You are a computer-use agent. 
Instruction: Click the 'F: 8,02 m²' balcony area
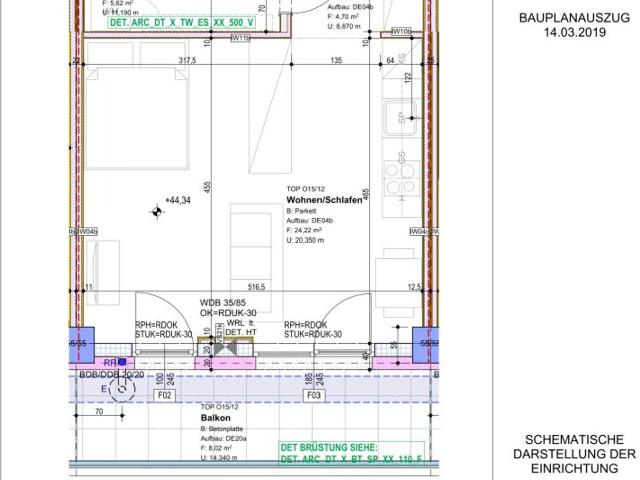pos(216,448)
